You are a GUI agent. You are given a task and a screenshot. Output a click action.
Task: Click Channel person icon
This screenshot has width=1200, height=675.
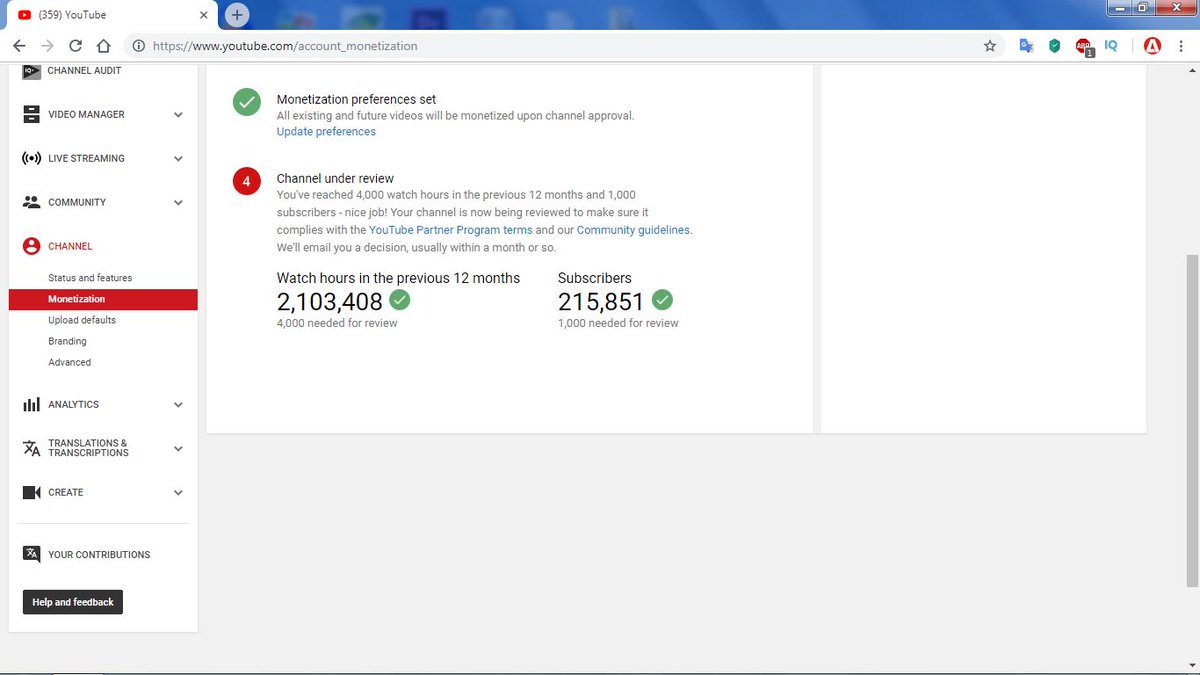31,246
